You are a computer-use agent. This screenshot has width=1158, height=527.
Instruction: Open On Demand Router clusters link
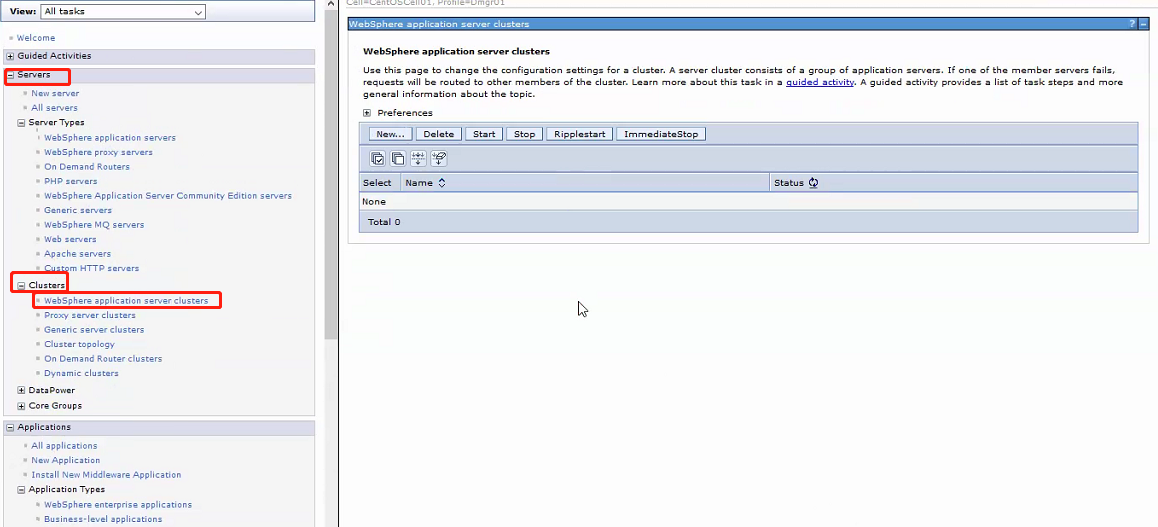click(x=103, y=359)
